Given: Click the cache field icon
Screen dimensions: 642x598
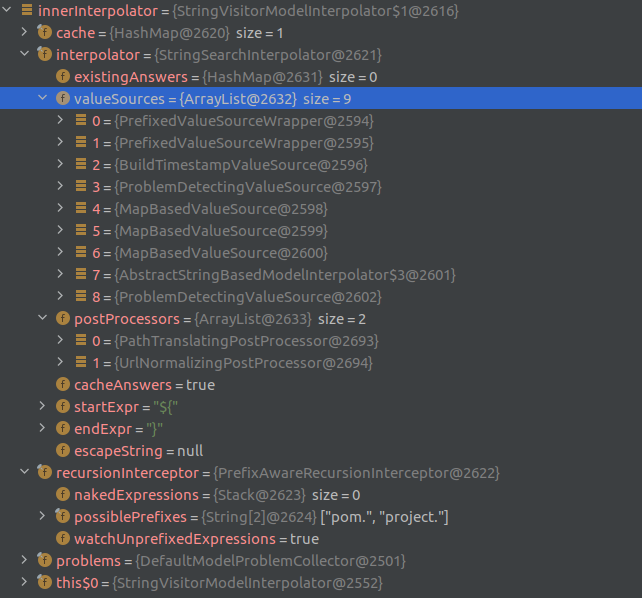Looking at the screenshot, I should (x=44, y=32).
